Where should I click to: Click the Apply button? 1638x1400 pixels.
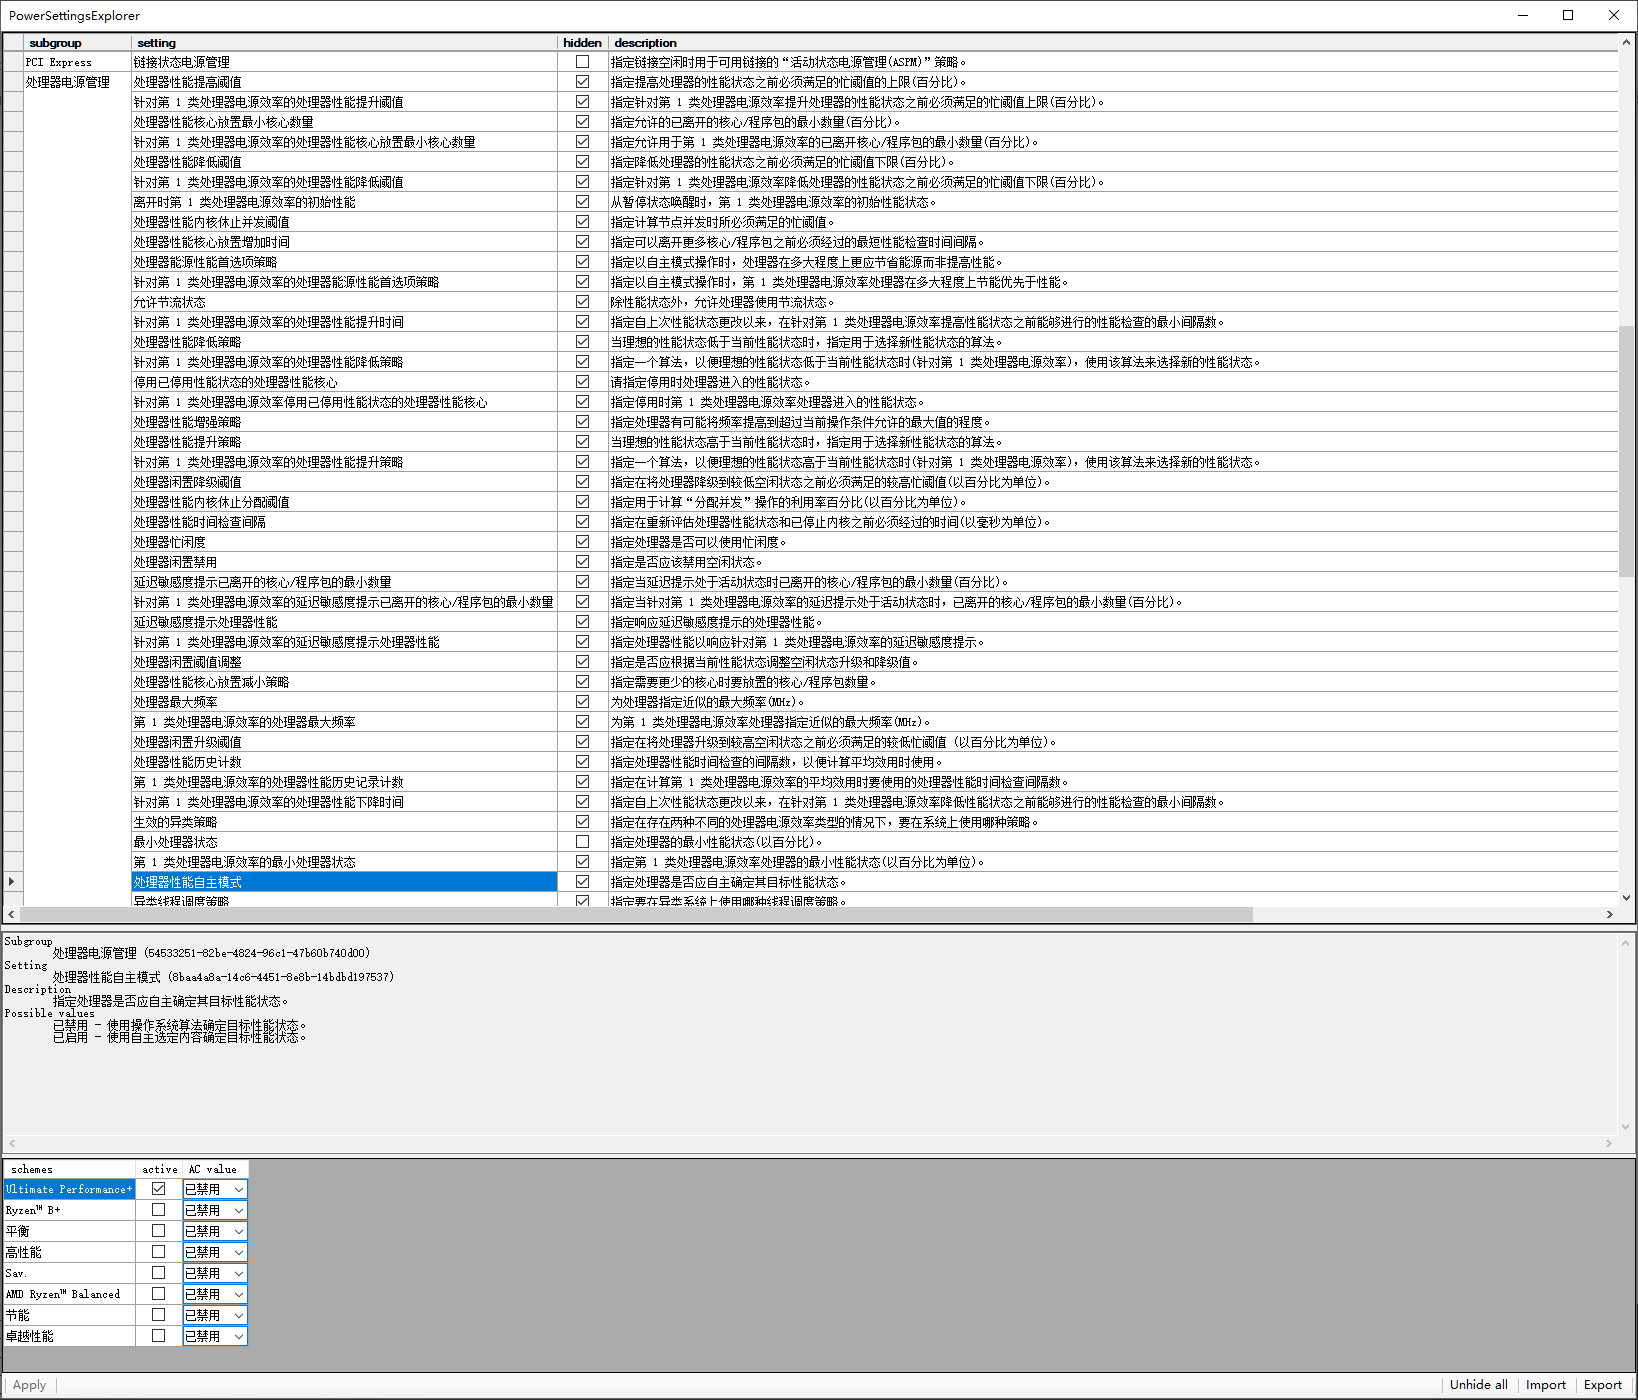click(x=29, y=1385)
